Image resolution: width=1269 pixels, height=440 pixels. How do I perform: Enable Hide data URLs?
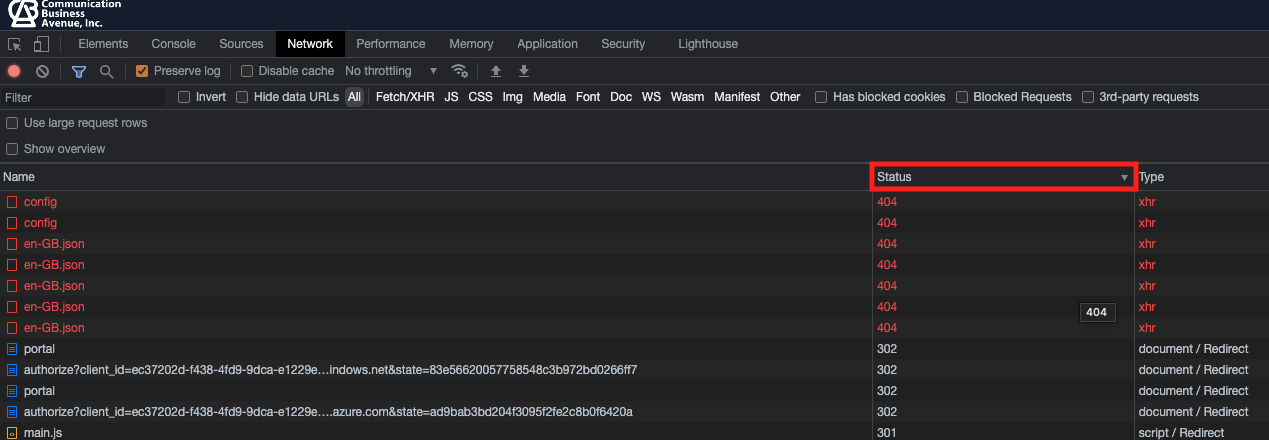point(242,97)
